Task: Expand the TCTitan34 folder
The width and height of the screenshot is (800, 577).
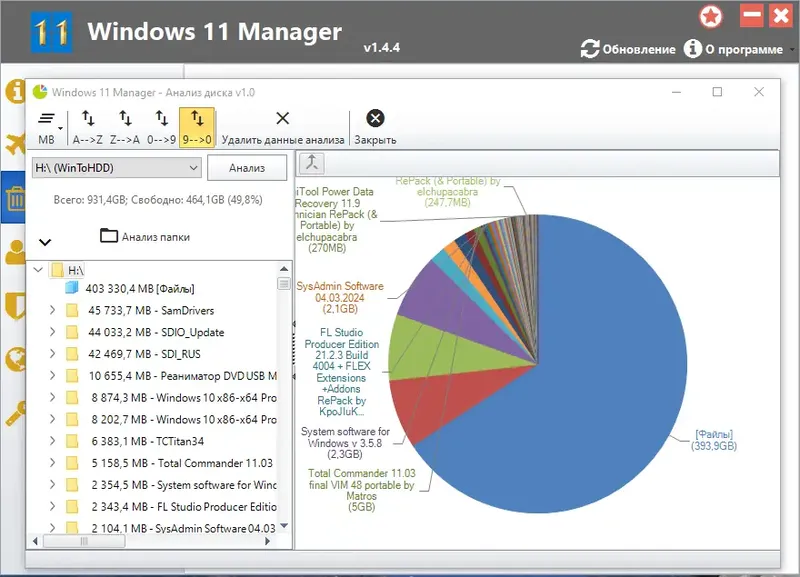Action: [x=52, y=440]
